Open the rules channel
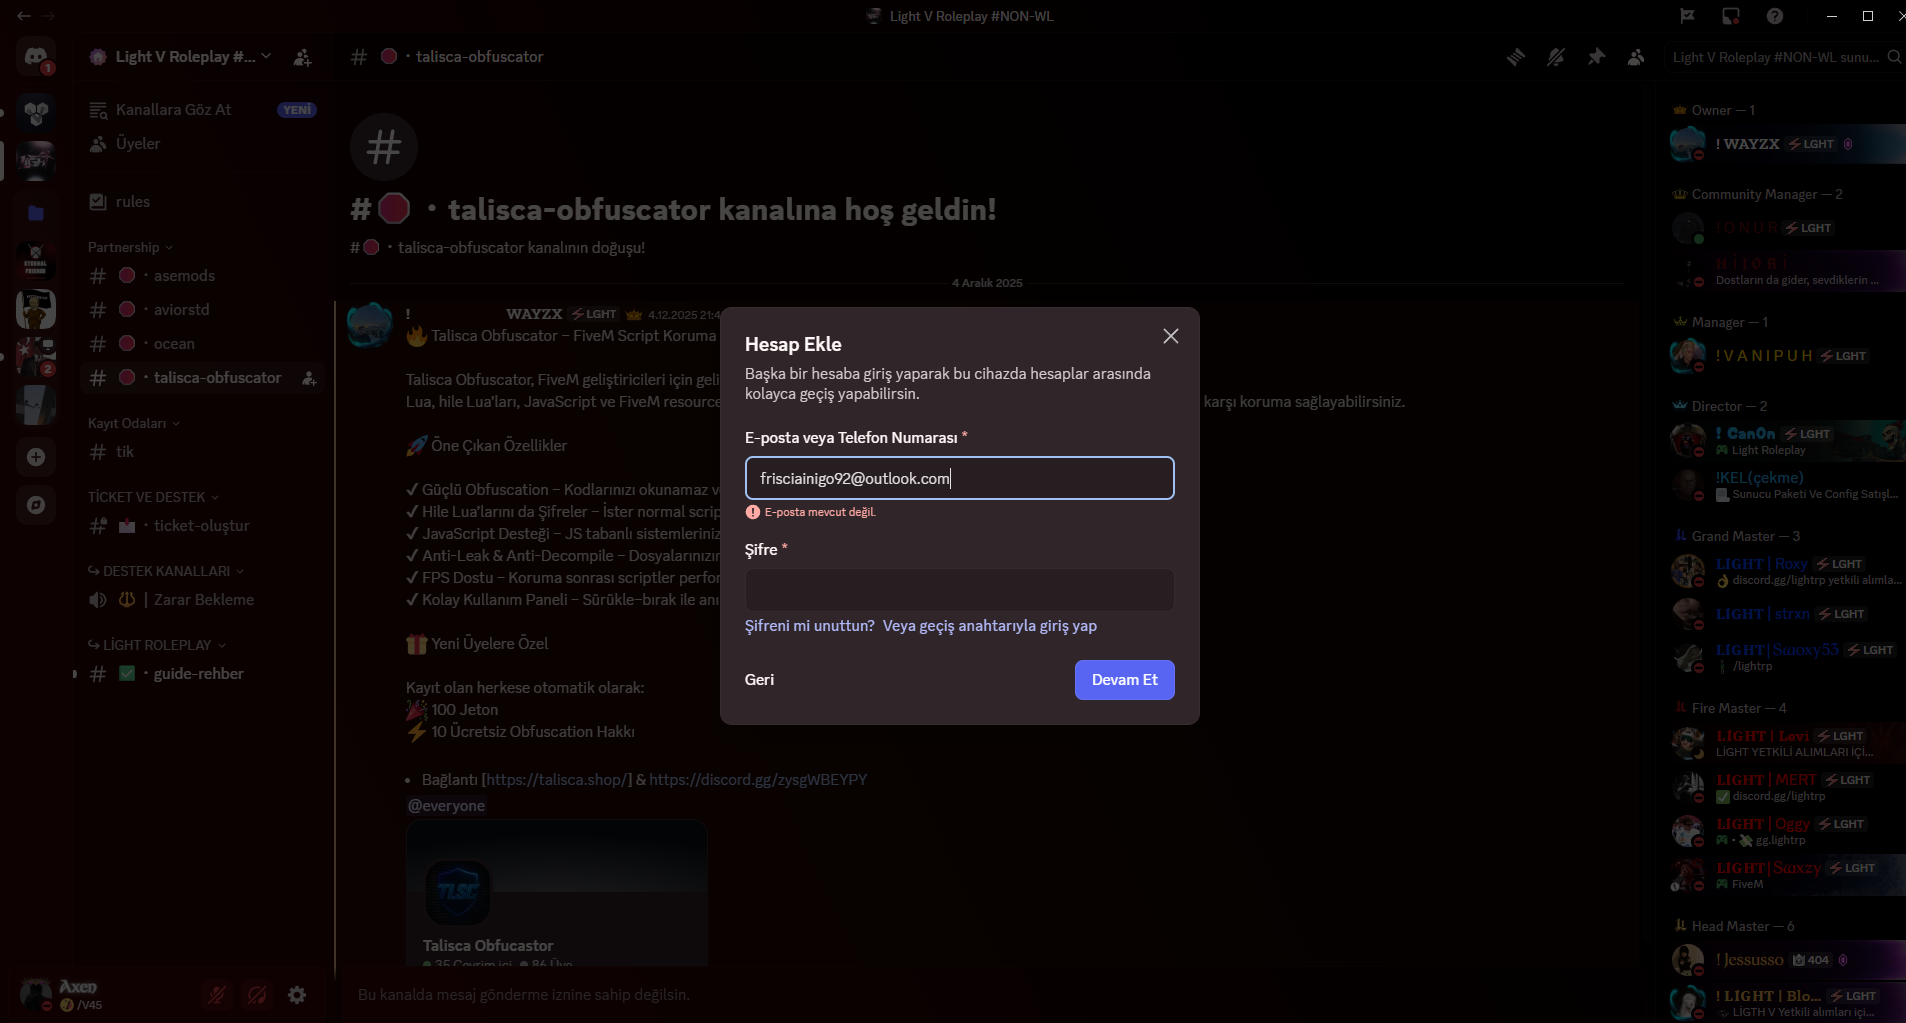This screenshot has width=1906, height=1023. (202, 202)
